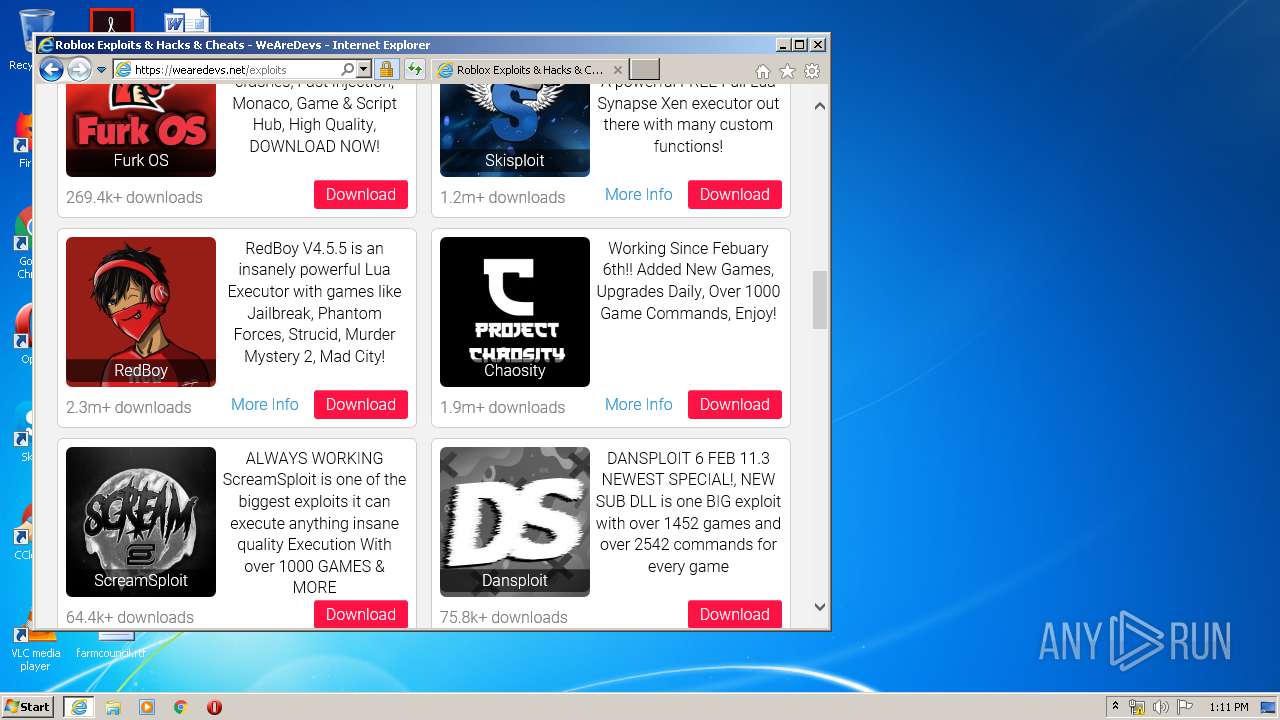Image resolution: width=1280 pixels, height=720 pixels.
Task: Click the taskbar clock showing 1:11 PM
Action: click(x=1228, y=707)
